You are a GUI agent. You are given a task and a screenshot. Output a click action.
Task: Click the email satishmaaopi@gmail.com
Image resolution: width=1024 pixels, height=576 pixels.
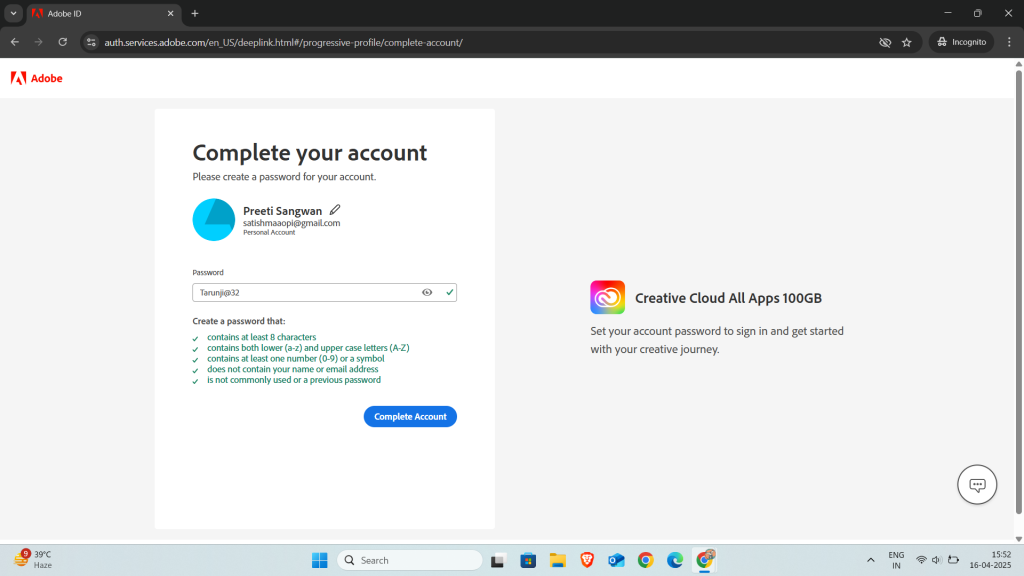[291, 223]
